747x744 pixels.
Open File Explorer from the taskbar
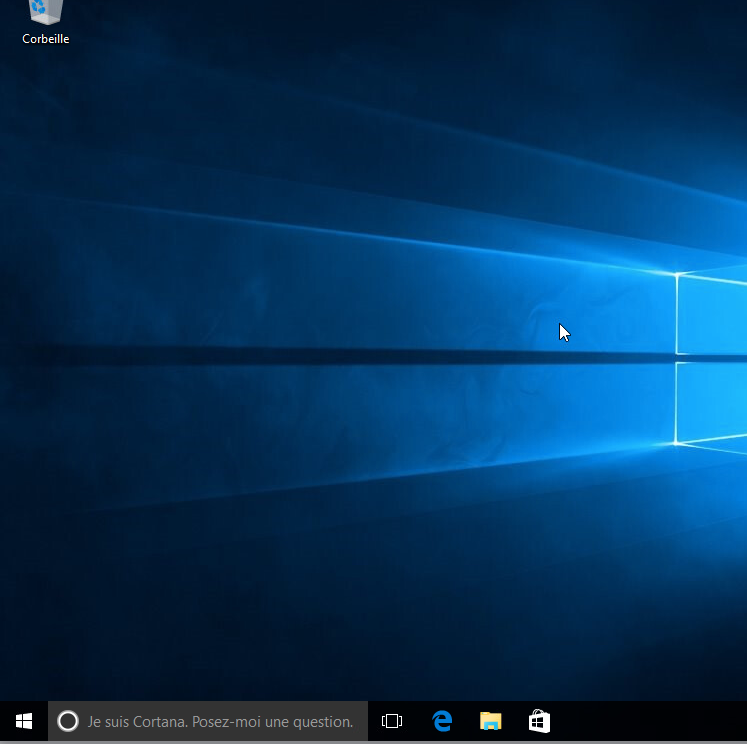click(x=490, y=721)
